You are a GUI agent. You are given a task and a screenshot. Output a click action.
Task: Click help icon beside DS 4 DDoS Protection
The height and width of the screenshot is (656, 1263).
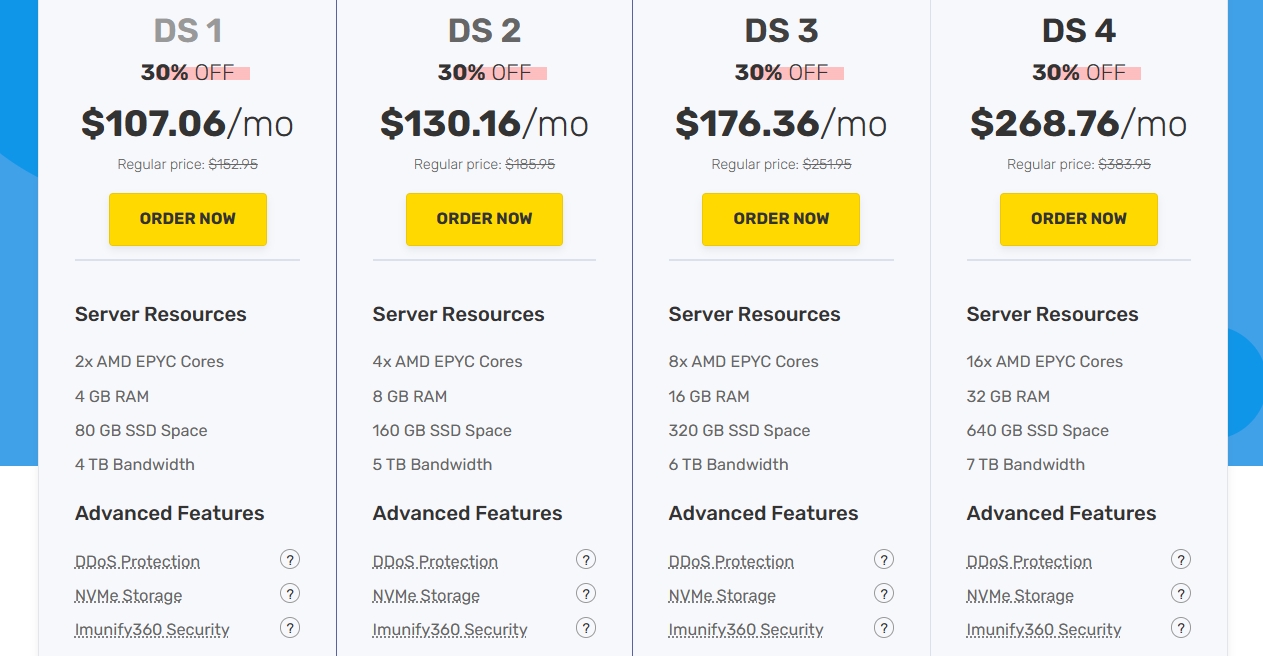click(1181, 560)
